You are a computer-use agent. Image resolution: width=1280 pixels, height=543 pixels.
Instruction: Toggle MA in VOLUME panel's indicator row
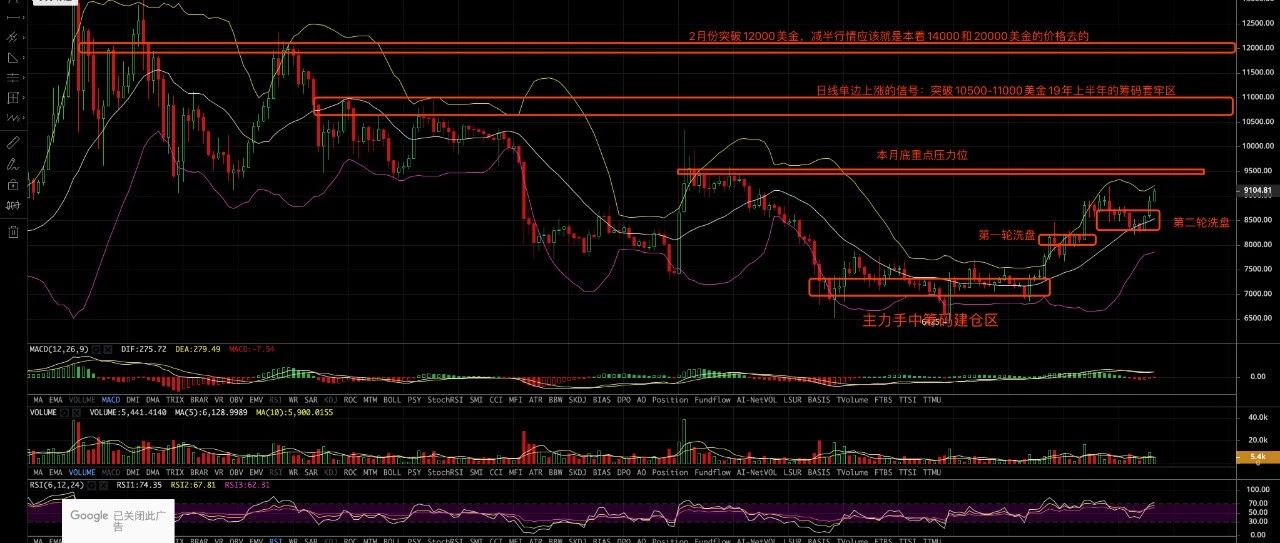[x=38, y=471]
